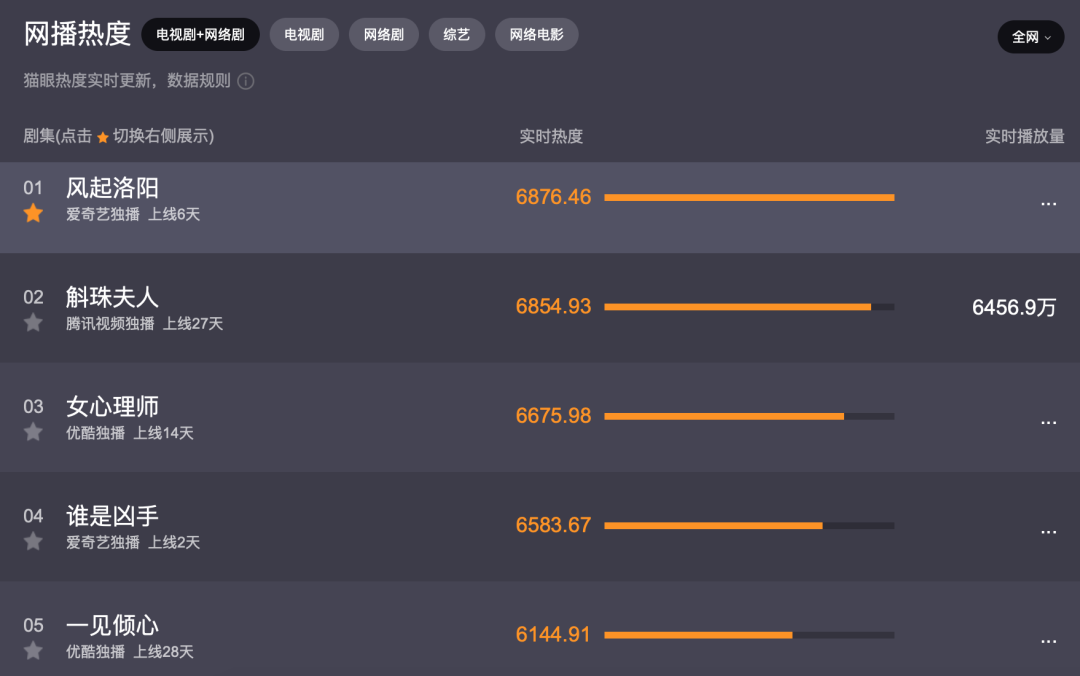Switch to the 电视剧 tab
The image size is (1080, 676).
pos(304,34)
